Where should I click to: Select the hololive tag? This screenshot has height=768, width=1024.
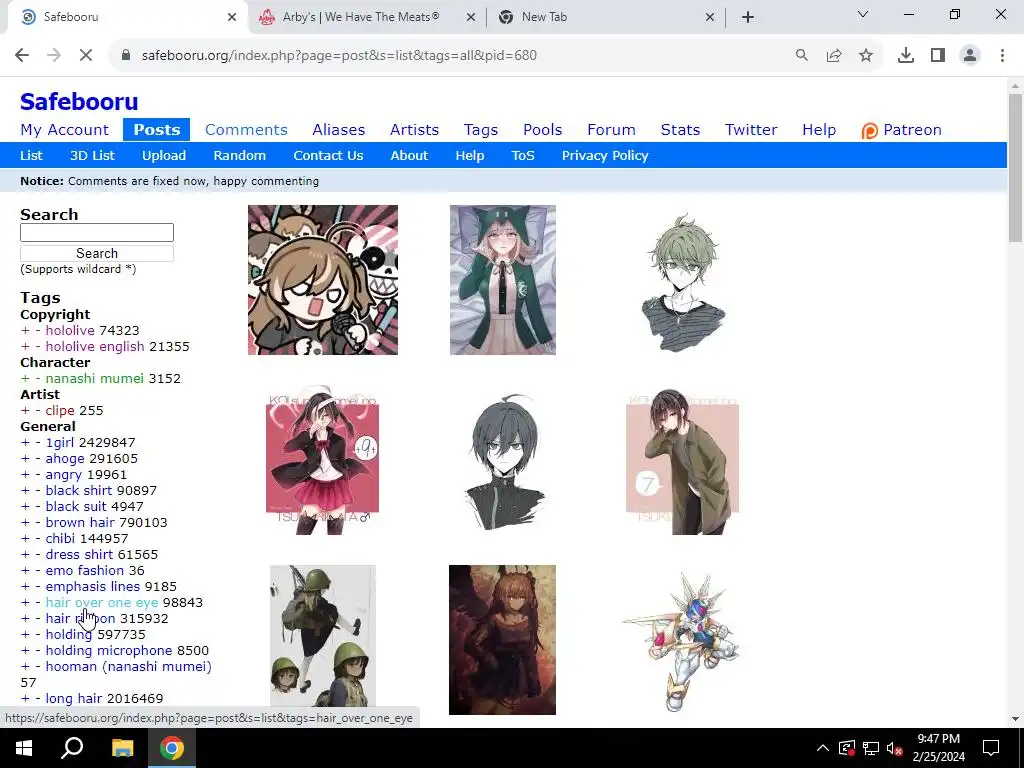(70, 330)
